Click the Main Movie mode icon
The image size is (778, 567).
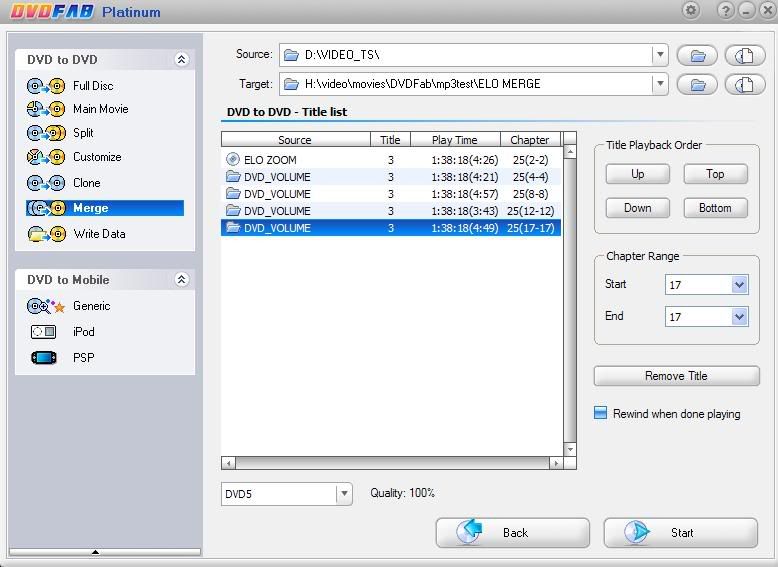pyautogui.click(x=46, y=109)
